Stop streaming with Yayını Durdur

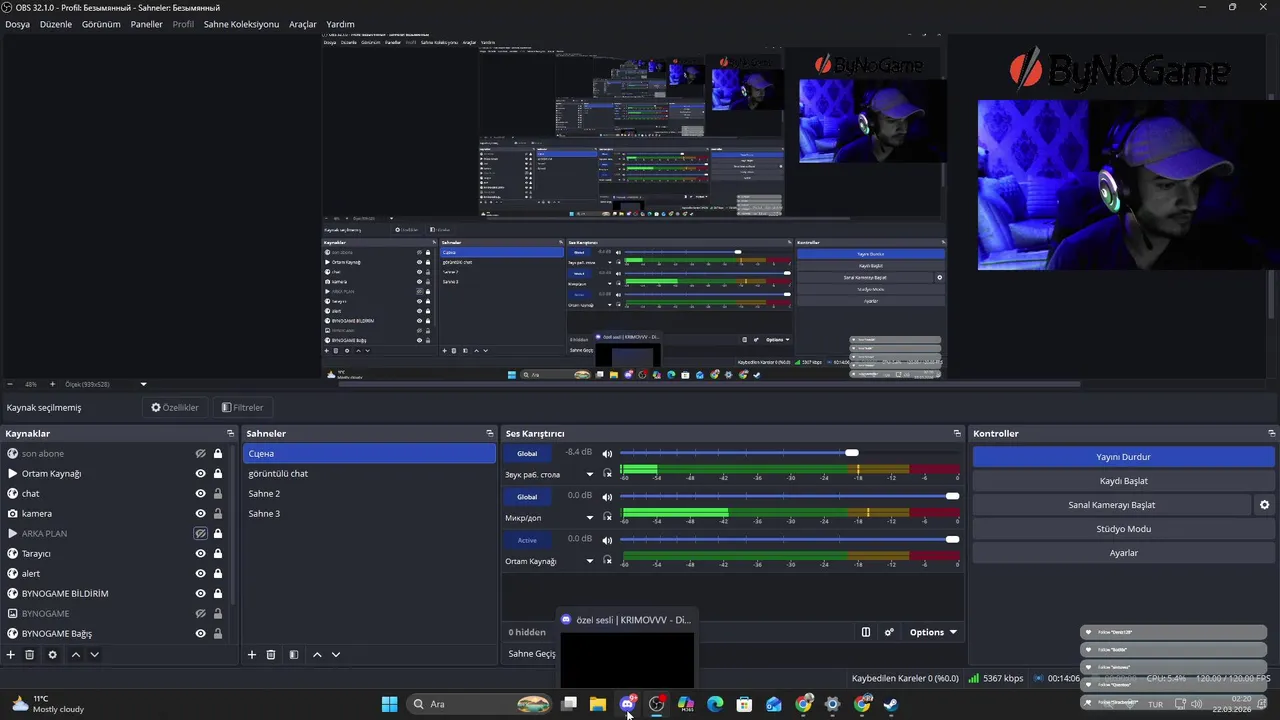coord(1124,457)
